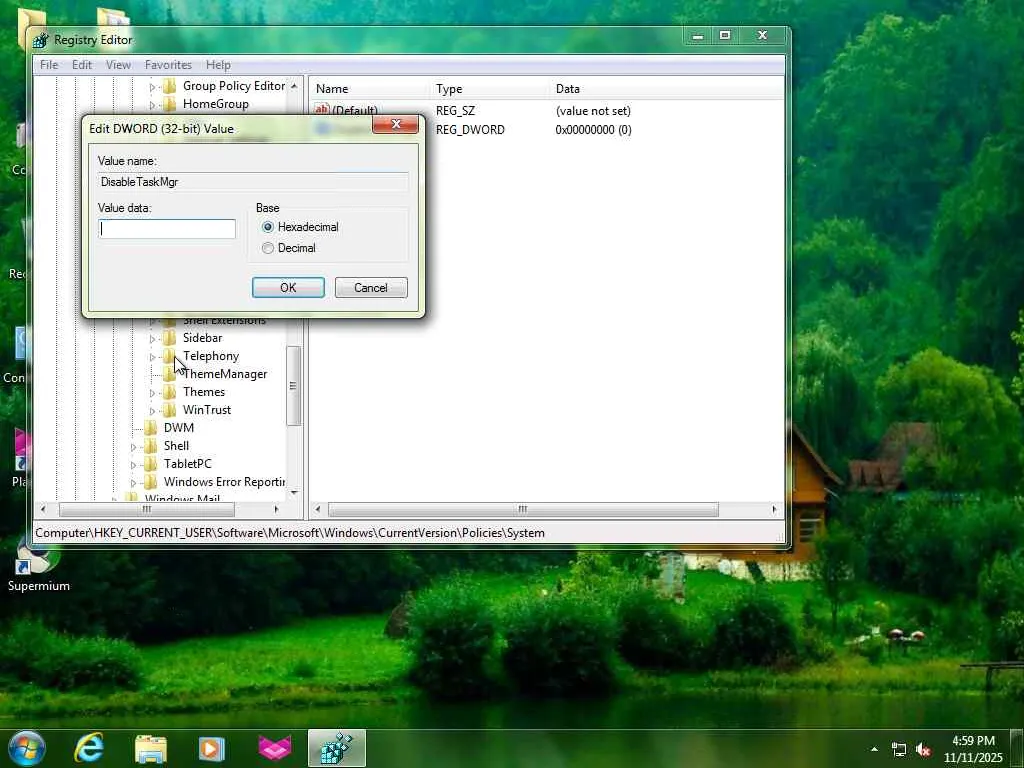Click the values pane horizontal scrollbar thumb
Screen dimensions: 1024x768
(522, 509)
